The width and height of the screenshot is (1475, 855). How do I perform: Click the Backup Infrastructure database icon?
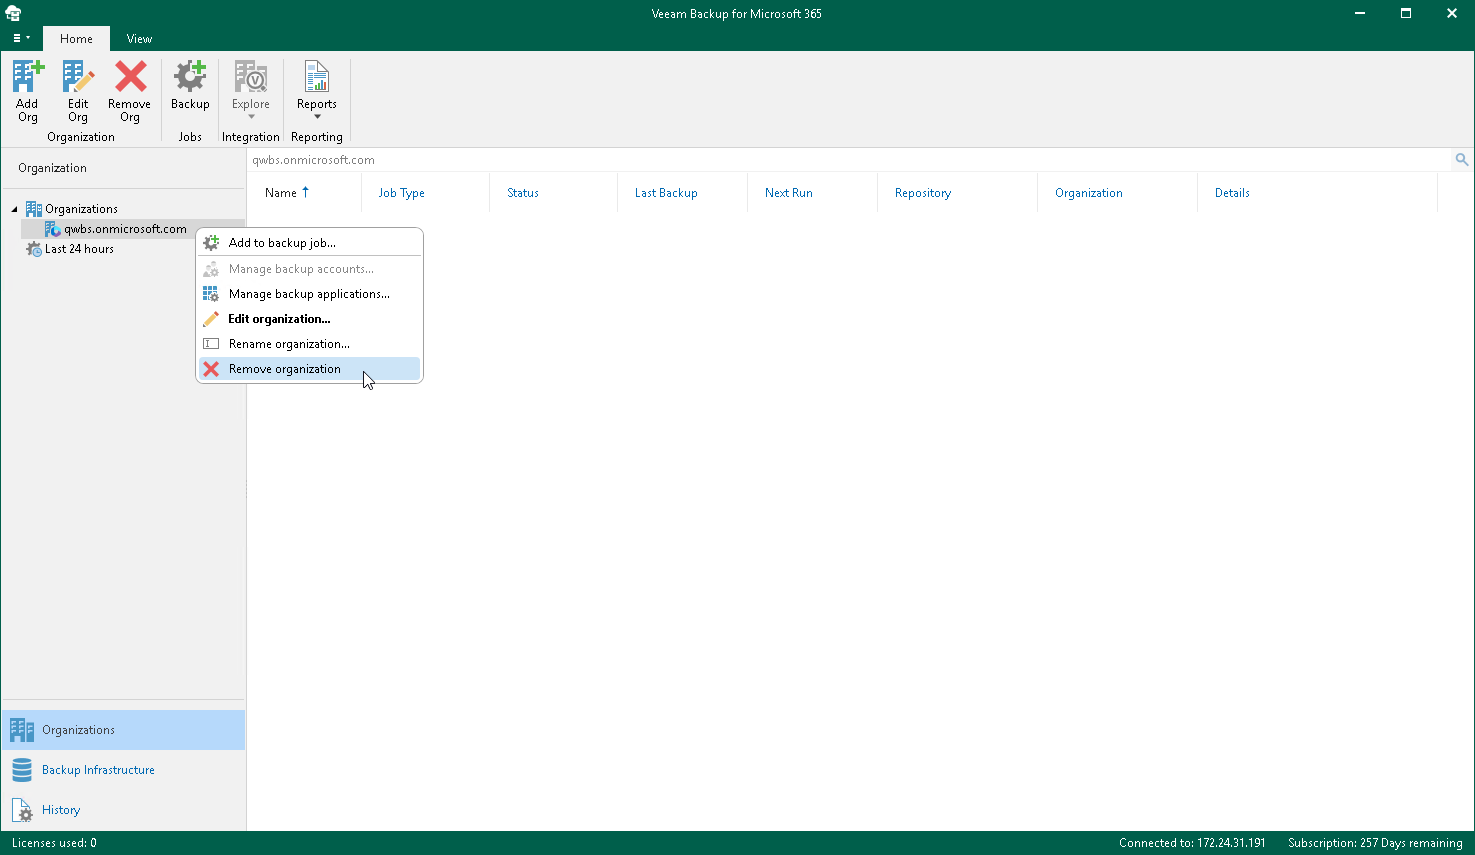(x=22, y=770)
